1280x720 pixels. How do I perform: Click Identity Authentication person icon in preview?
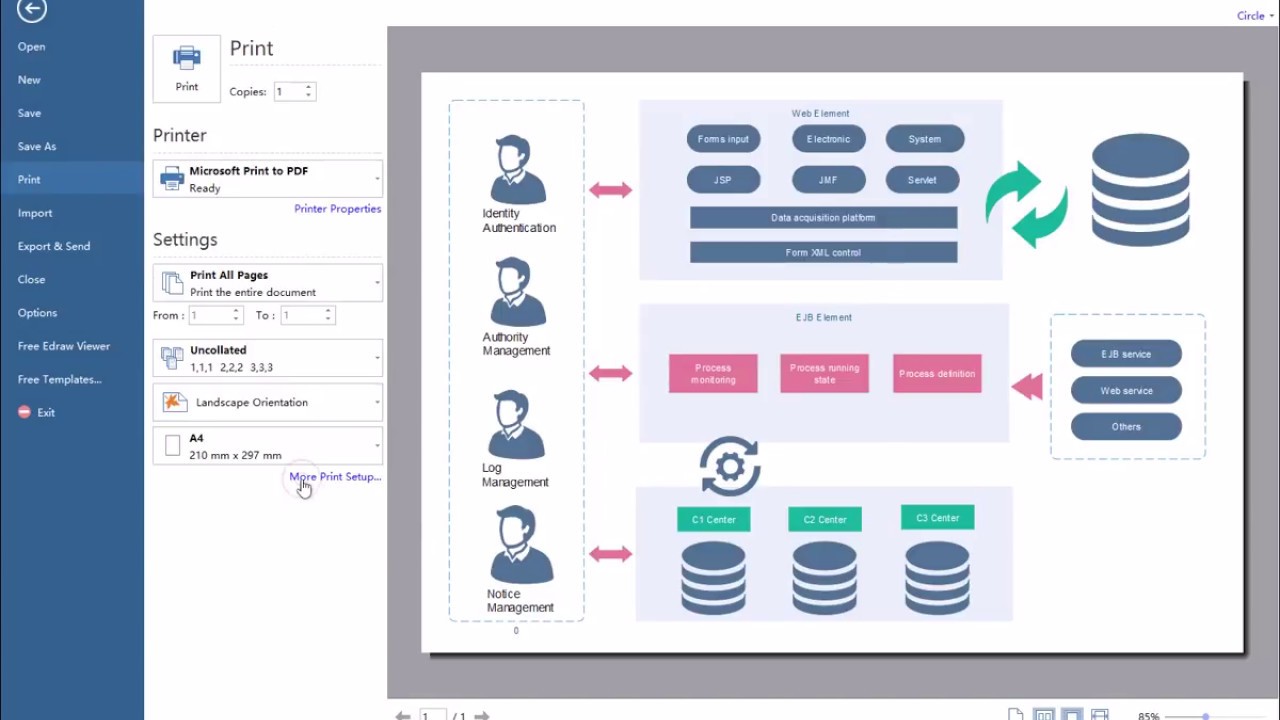[x=518, y=169]
